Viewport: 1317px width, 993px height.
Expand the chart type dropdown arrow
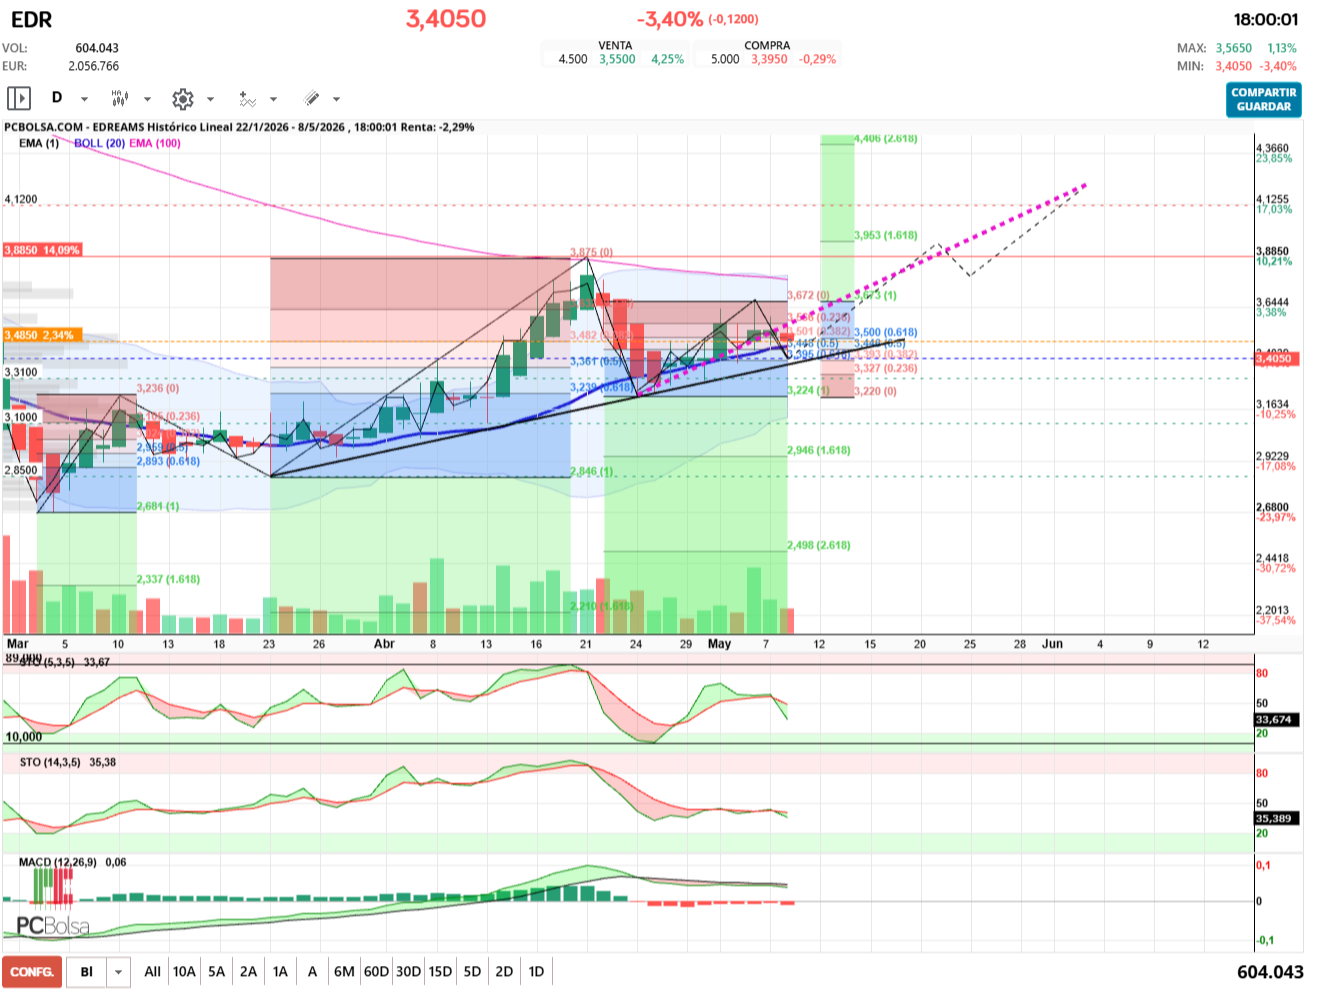147,99
